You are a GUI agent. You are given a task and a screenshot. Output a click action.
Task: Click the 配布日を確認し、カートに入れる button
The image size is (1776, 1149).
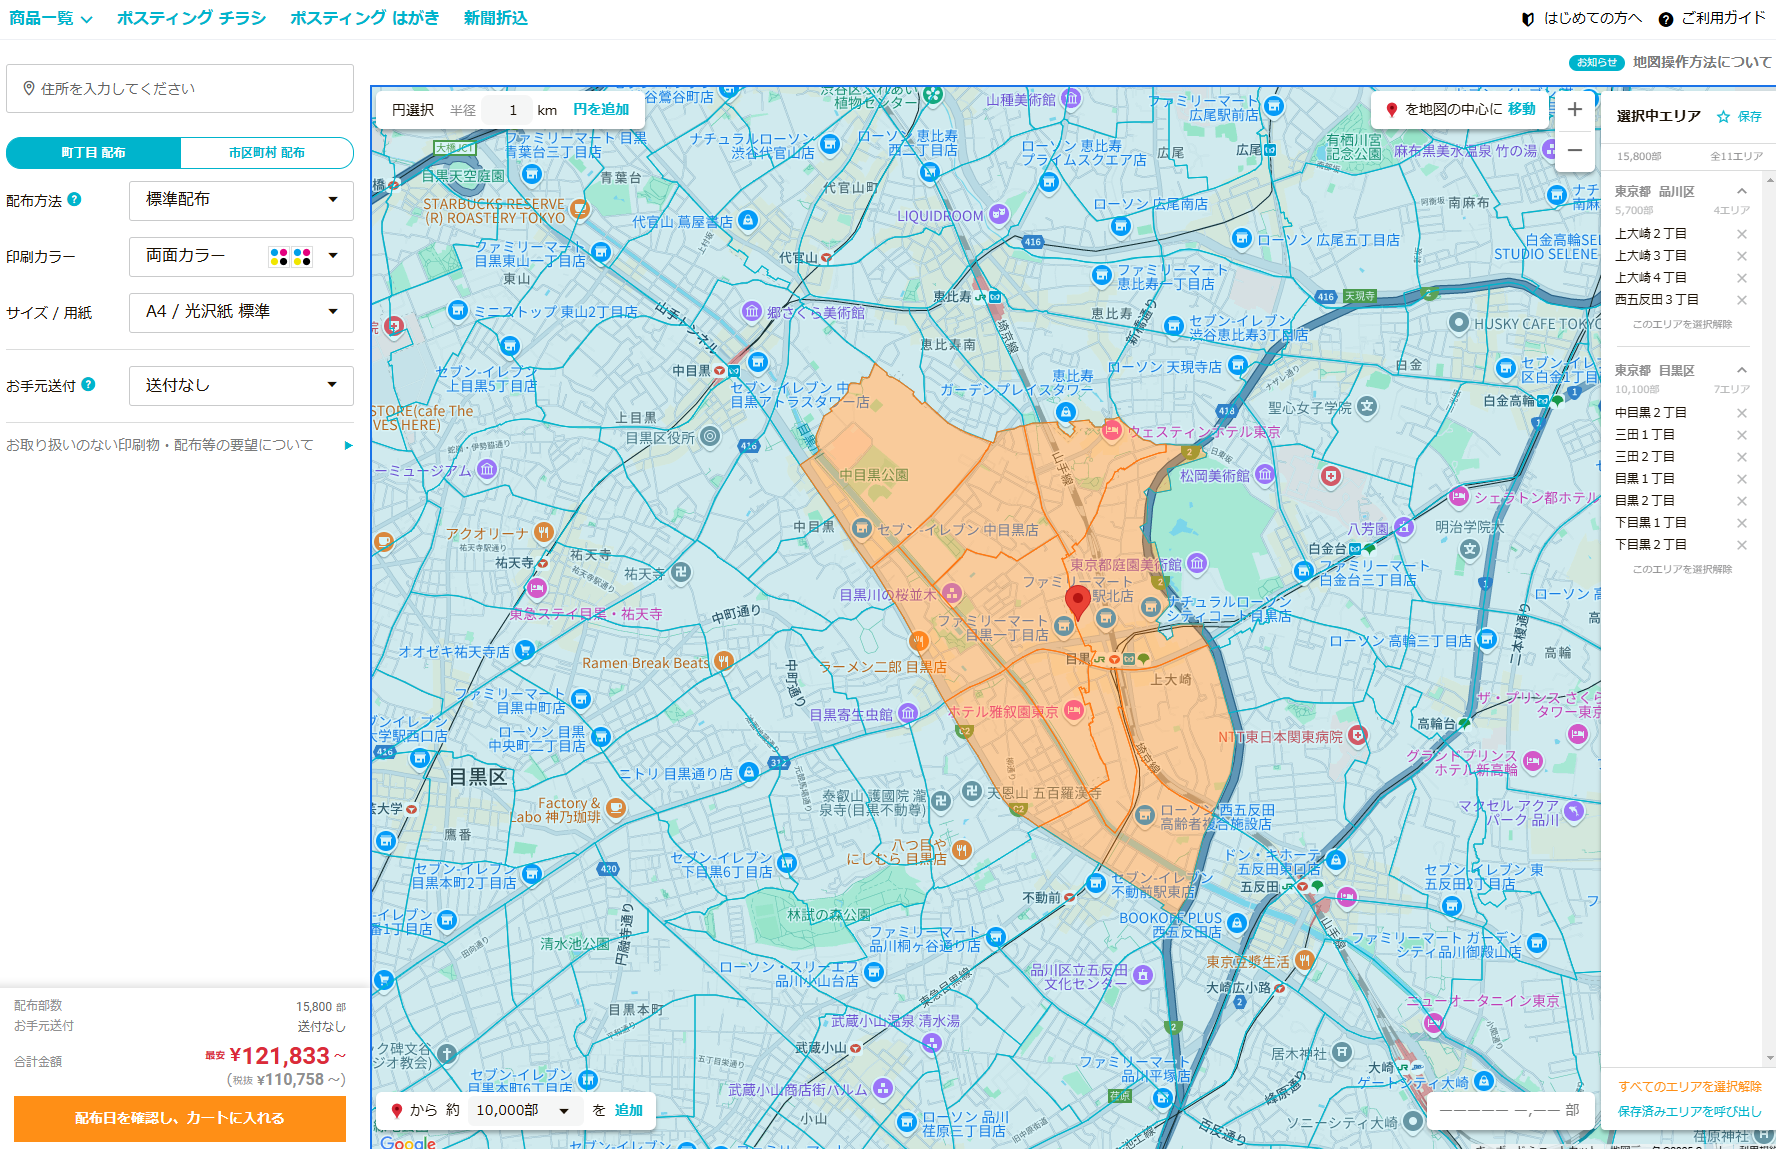(180, 1118)
